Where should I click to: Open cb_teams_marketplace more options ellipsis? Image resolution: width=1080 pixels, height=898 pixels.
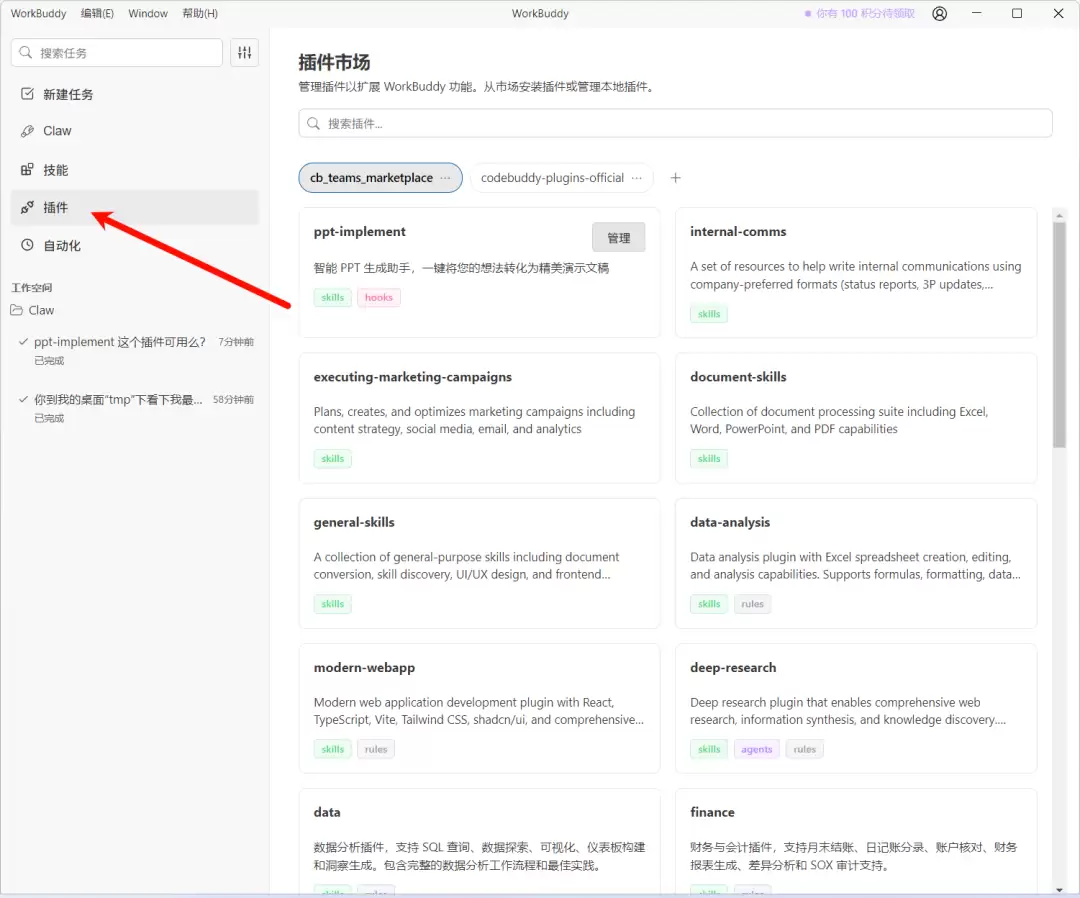[x=446, y=178]
